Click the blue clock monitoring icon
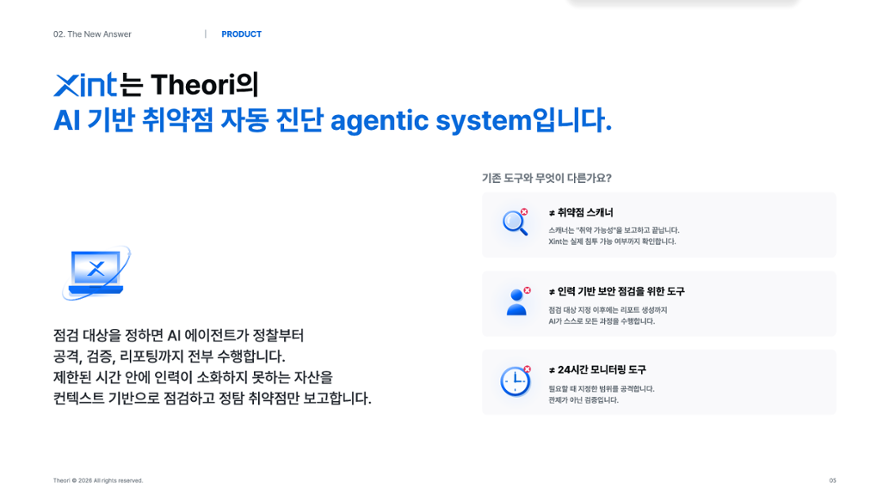This screenshot has height=500, width=889. click(515, 381)
